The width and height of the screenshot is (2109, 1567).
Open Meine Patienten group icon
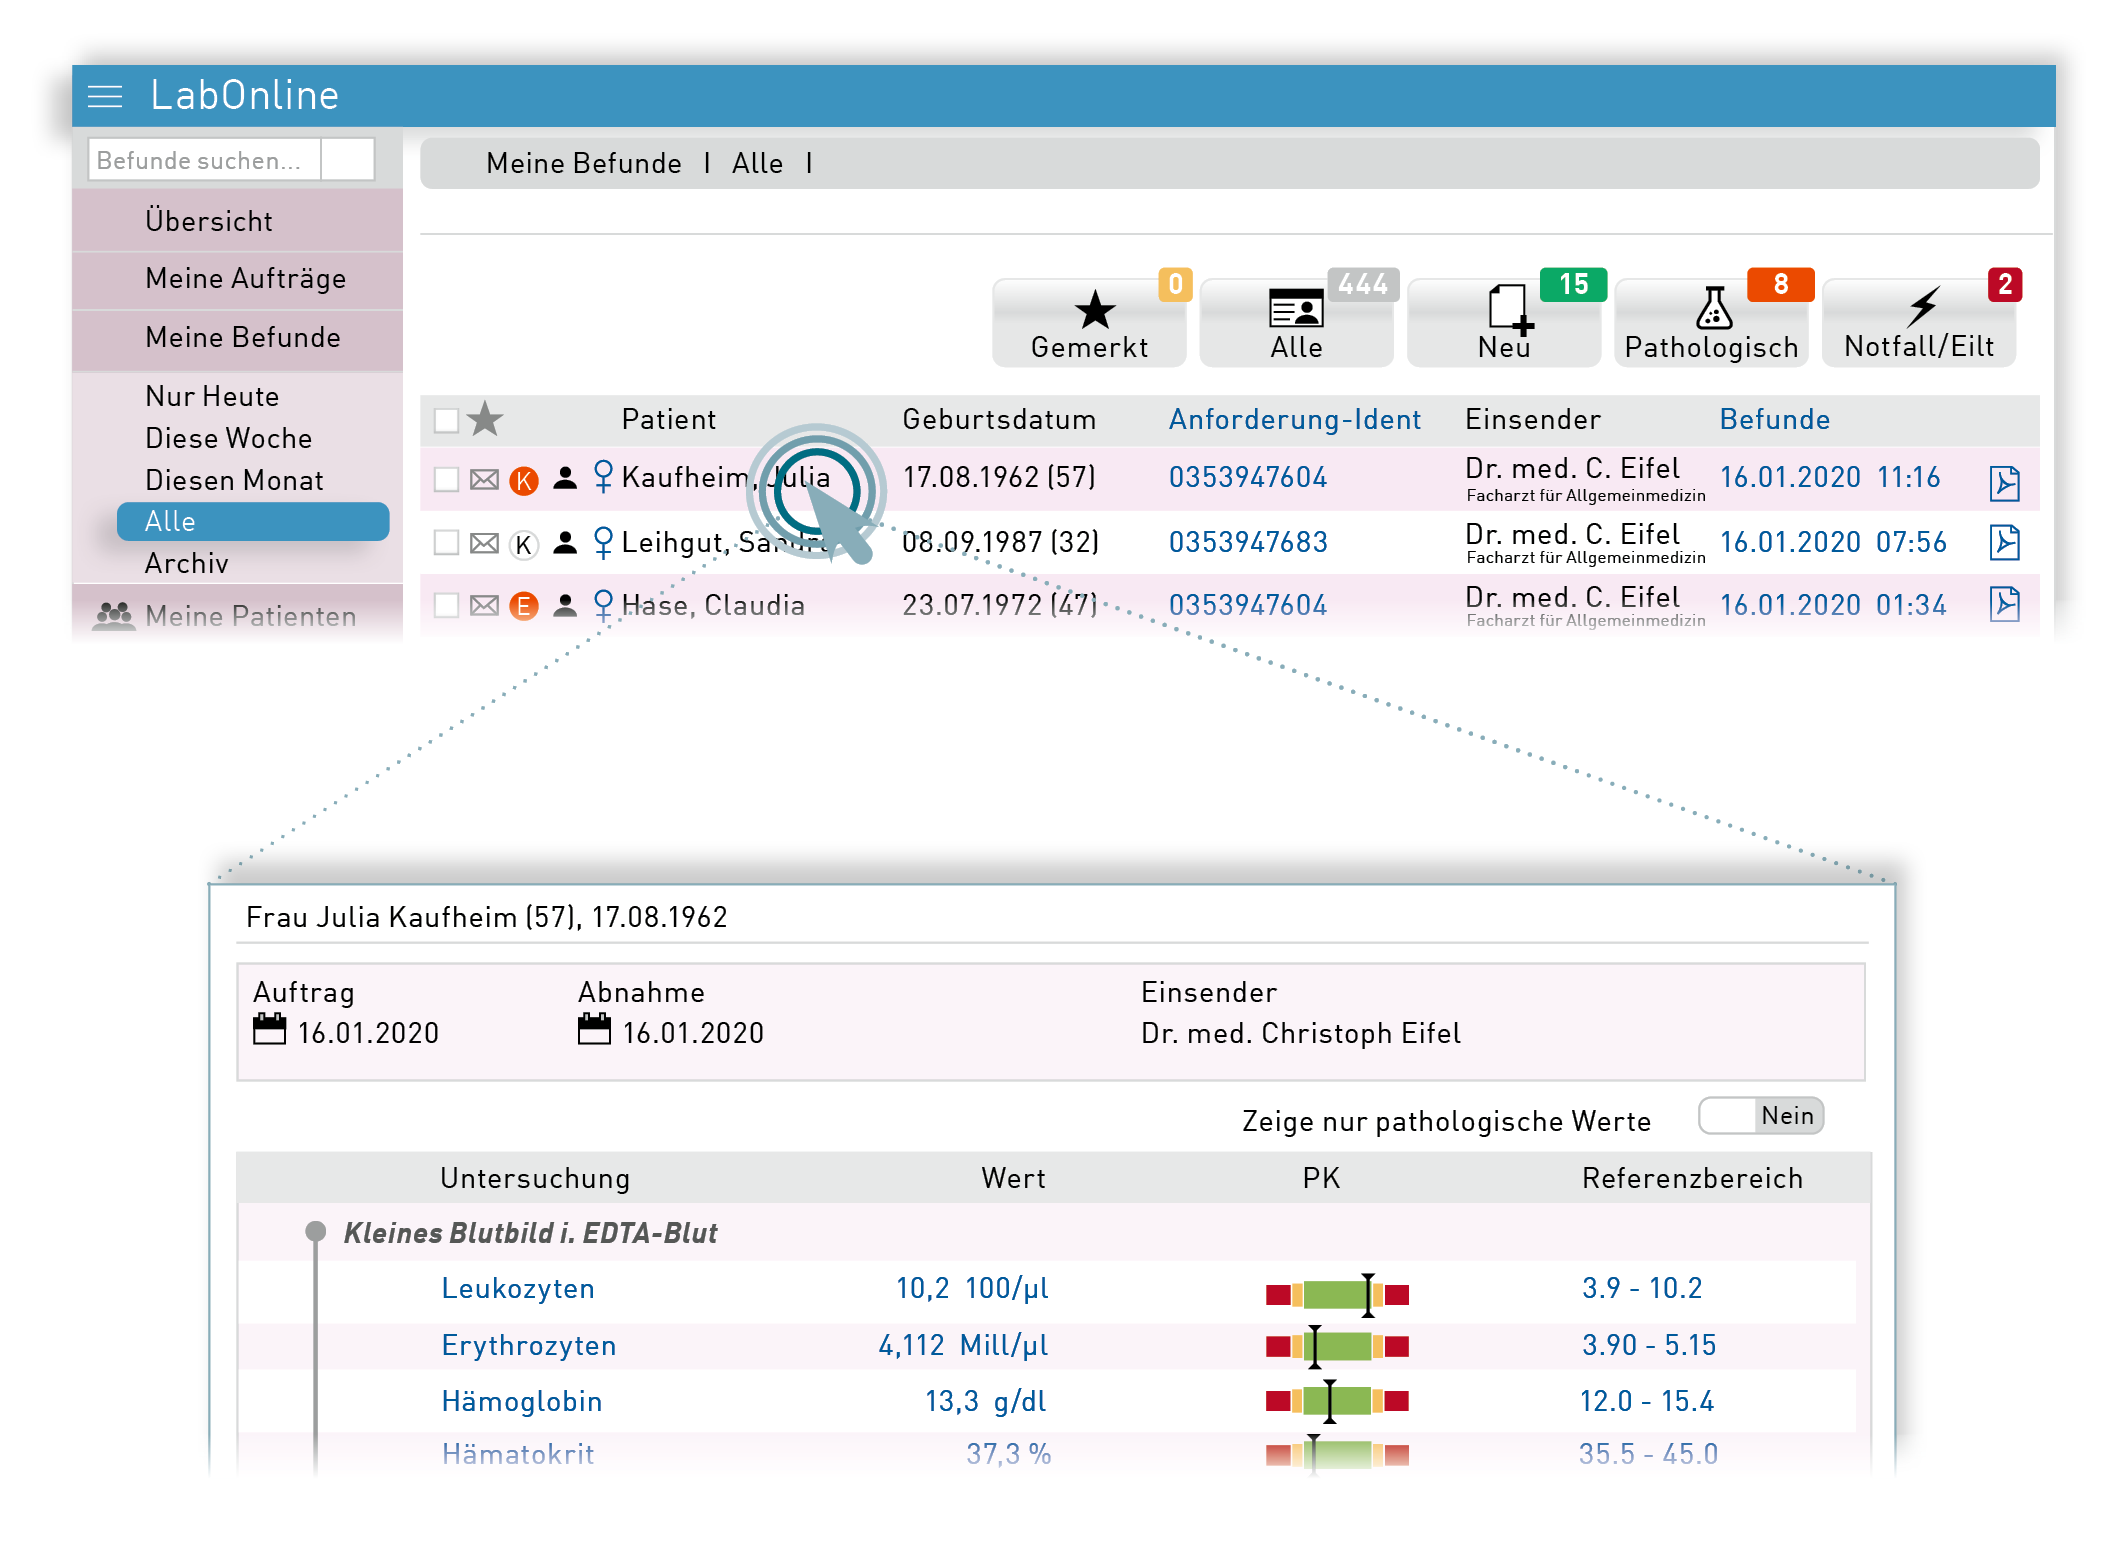coord(113,615)
